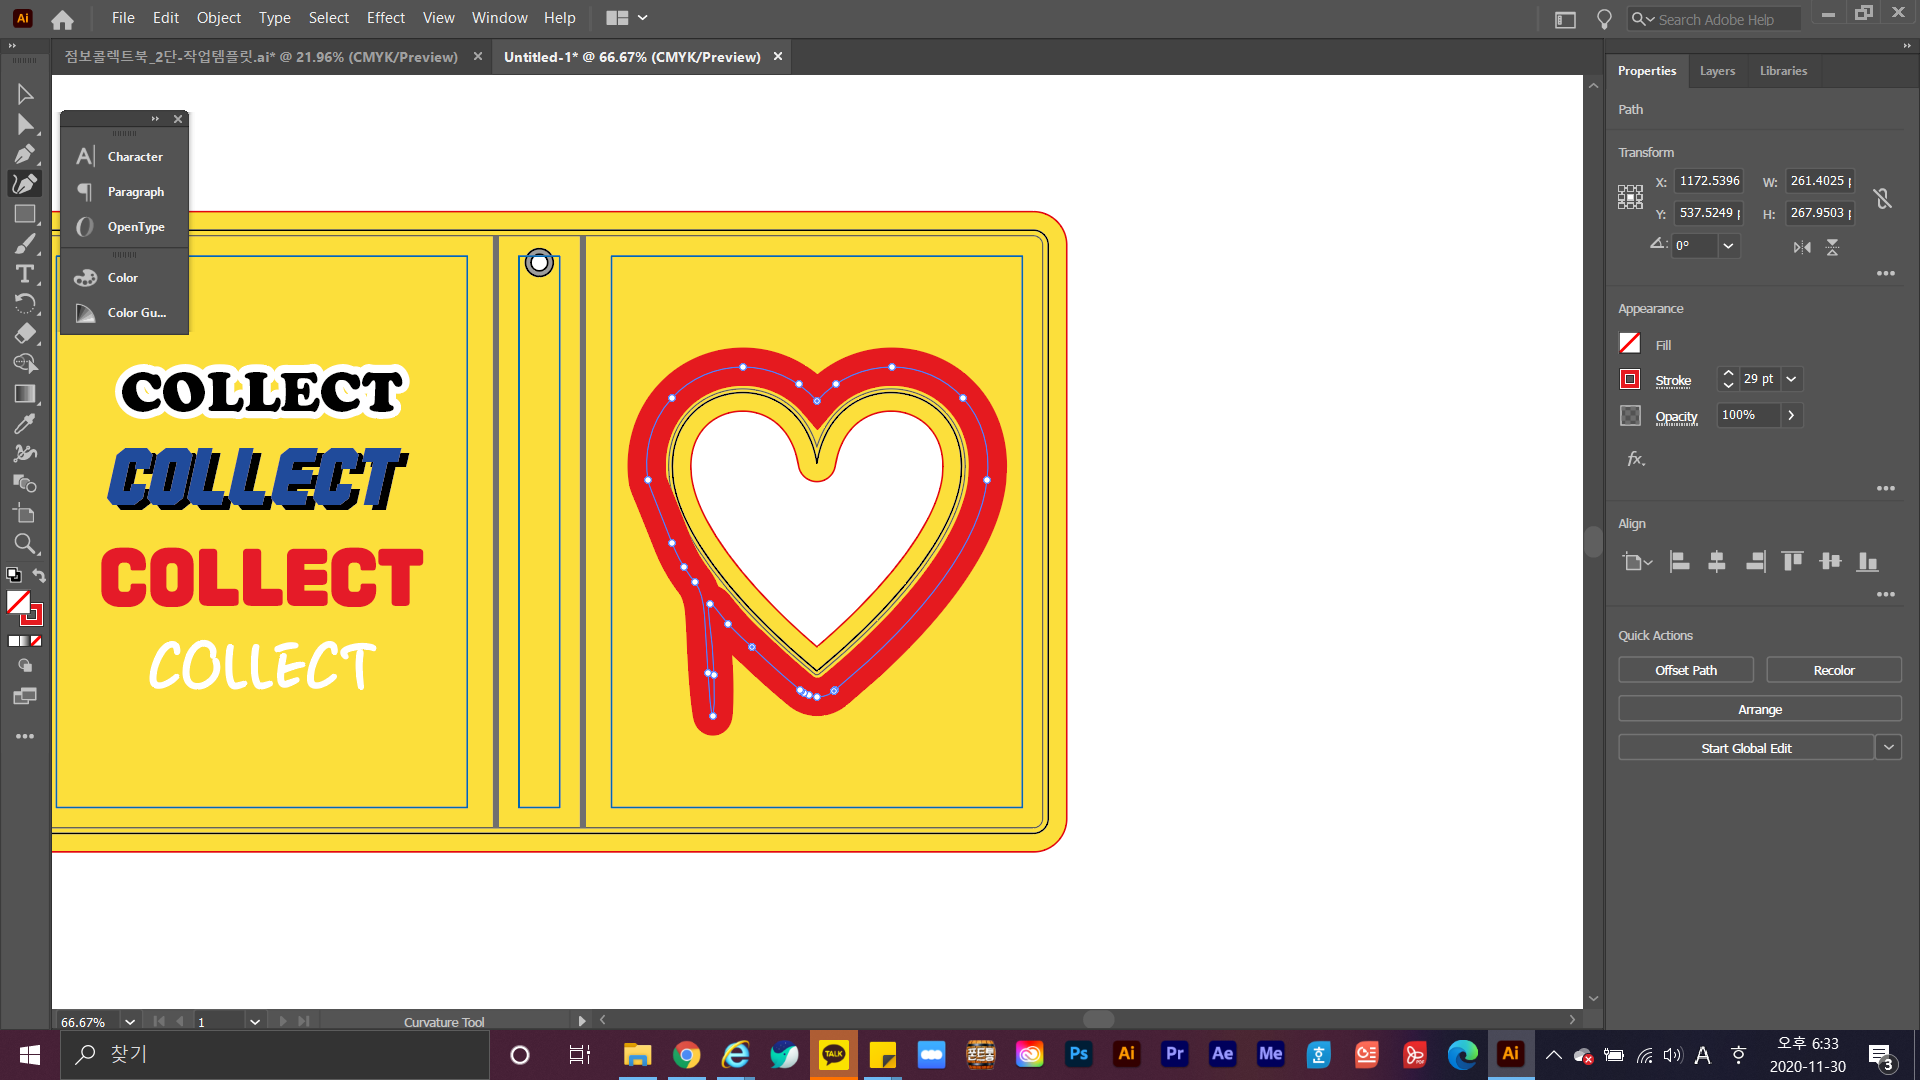Open the Effect menu
The image size is (1920, 1080).
[385, 18]
